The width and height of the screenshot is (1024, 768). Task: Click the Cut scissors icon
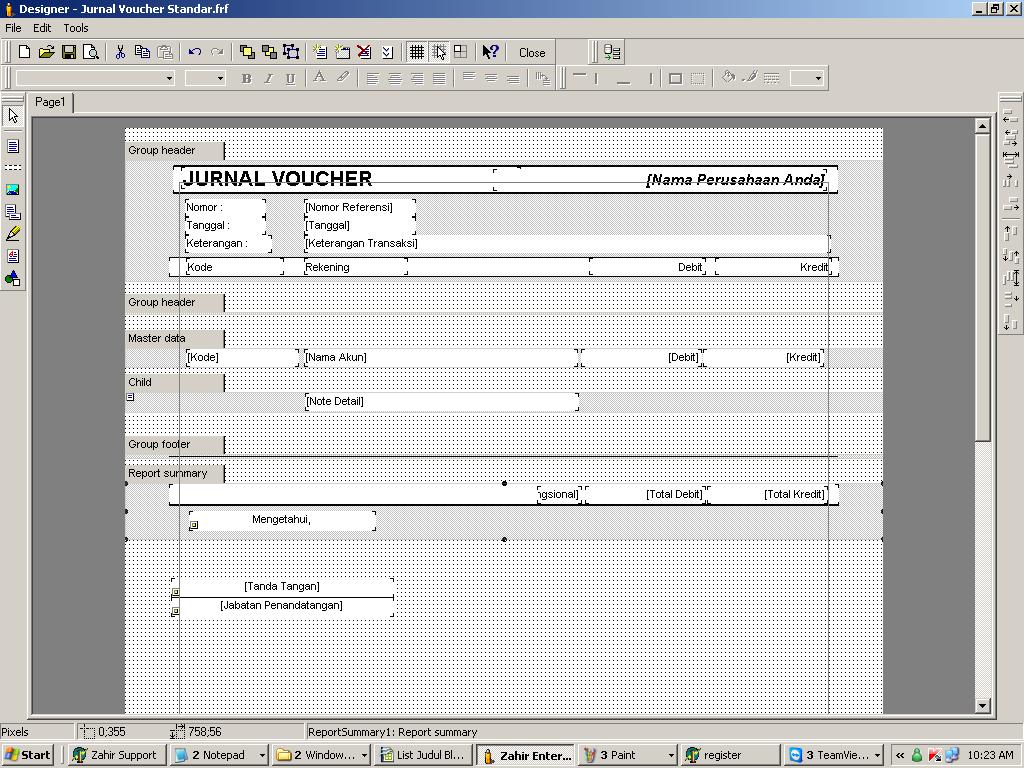(120, 52)
